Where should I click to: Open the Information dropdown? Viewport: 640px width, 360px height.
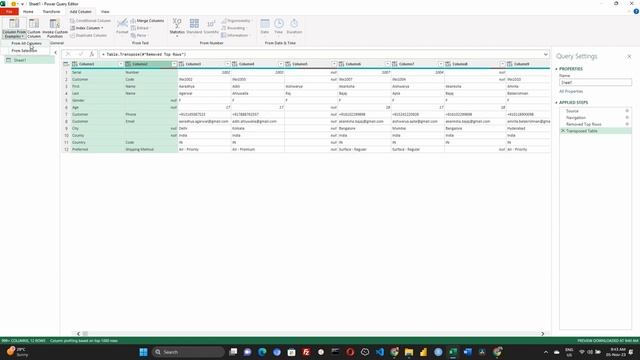point(235,35)
